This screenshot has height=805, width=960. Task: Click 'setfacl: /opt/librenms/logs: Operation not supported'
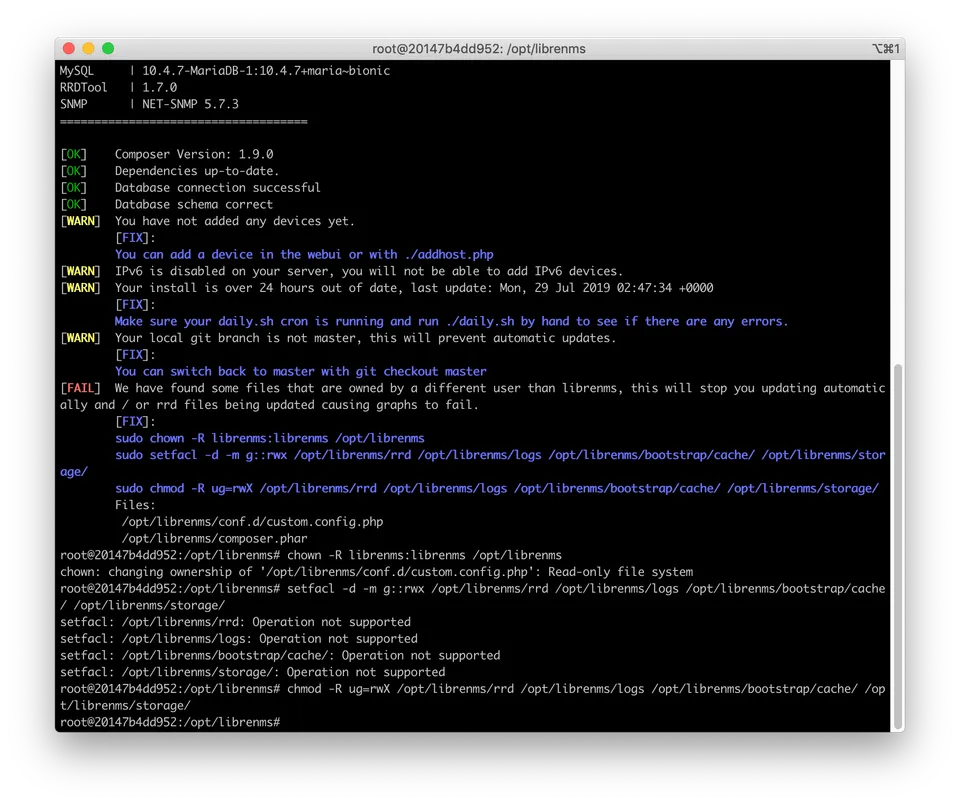click(239, 638)
